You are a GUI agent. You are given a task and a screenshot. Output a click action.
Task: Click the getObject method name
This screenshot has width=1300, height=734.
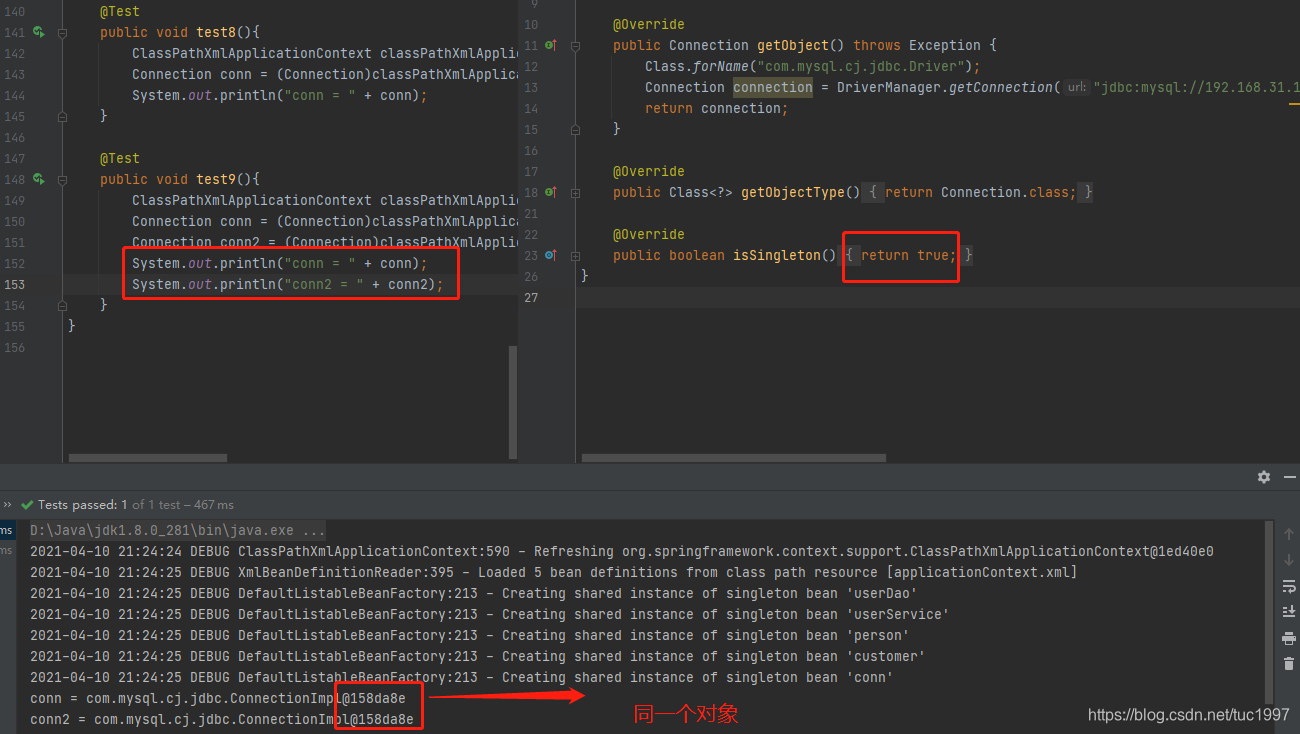pos(793,45)
